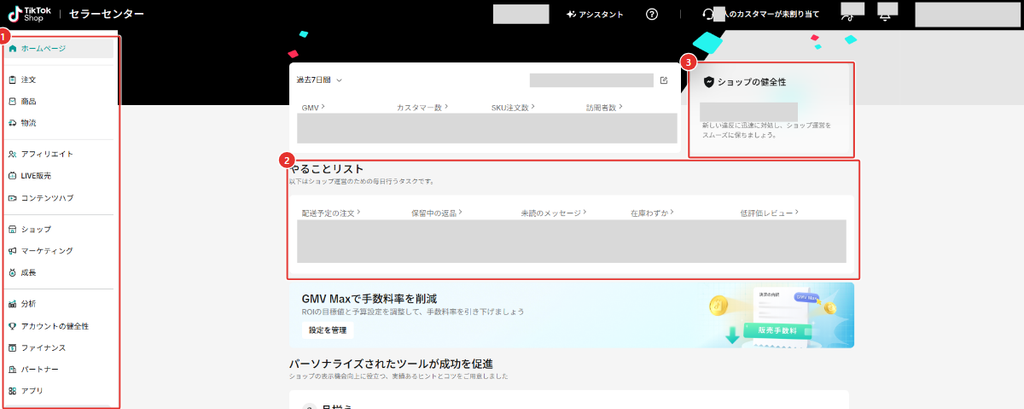The height and width of the screenshot is (409, 1024).
Task: Click the 注文 orders icon
Action: (12, 80)
